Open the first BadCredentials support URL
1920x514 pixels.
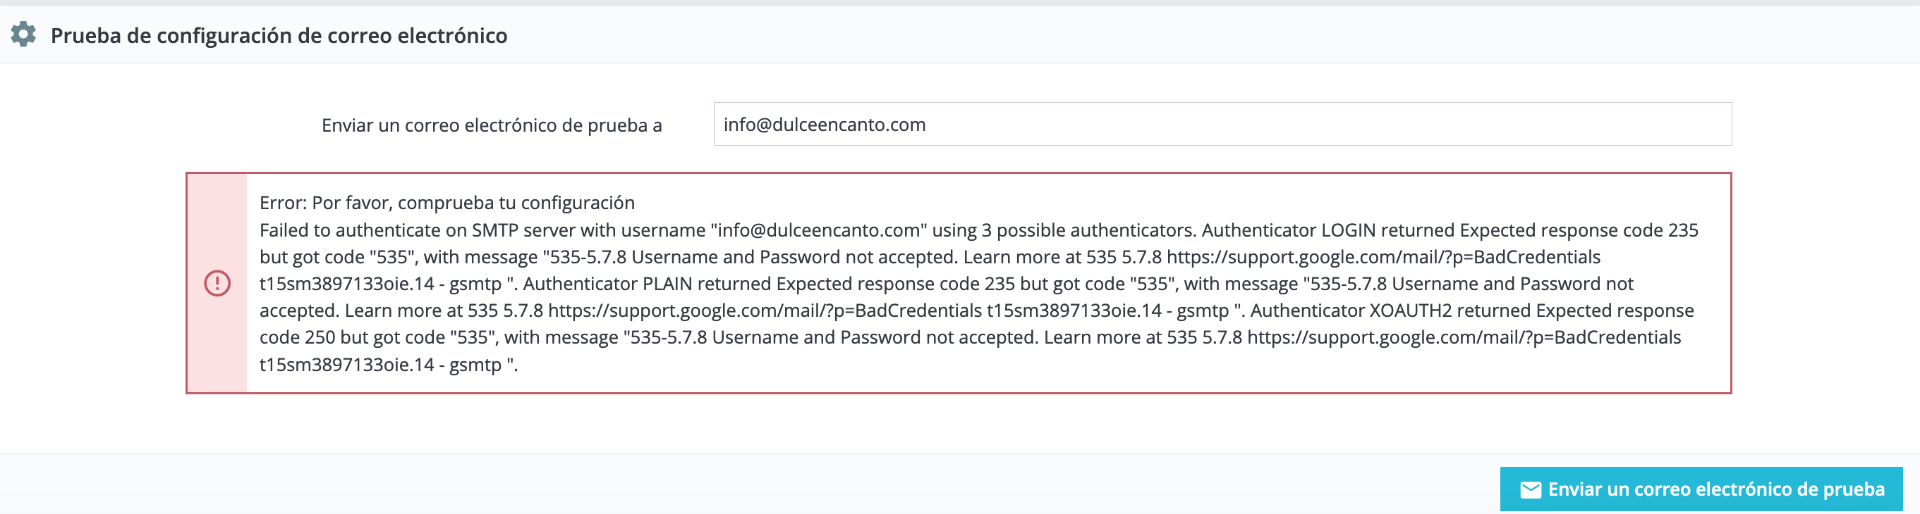pyautogui.click(x=1383, y=257)
